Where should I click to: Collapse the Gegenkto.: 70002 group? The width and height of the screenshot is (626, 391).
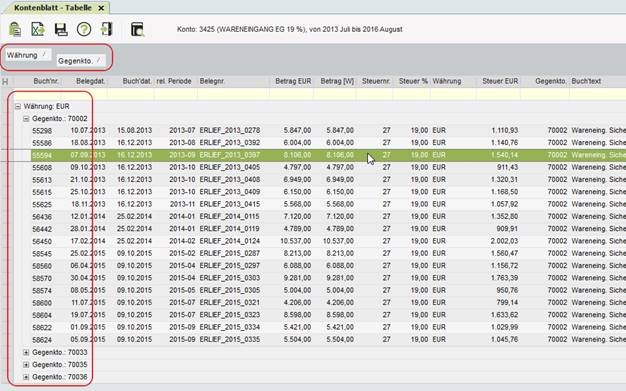pos(26,119)
